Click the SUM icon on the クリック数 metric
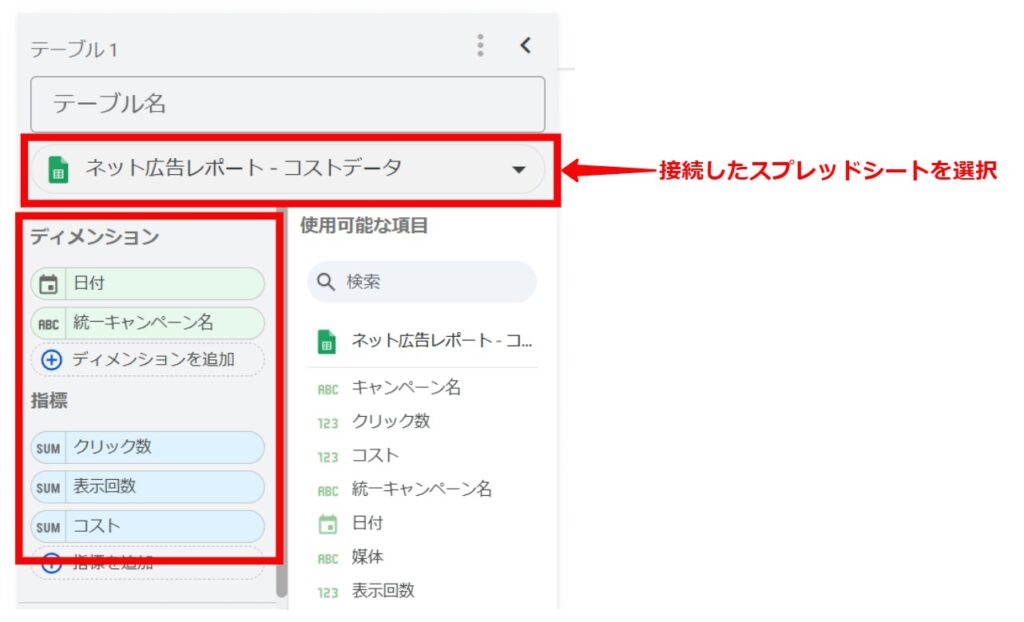 coord(48,448)
